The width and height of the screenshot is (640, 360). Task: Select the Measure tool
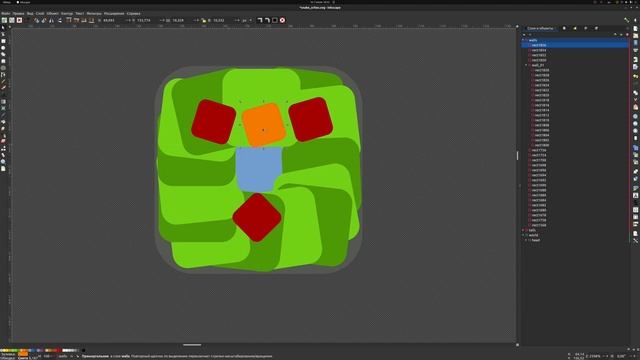(3, 155)
